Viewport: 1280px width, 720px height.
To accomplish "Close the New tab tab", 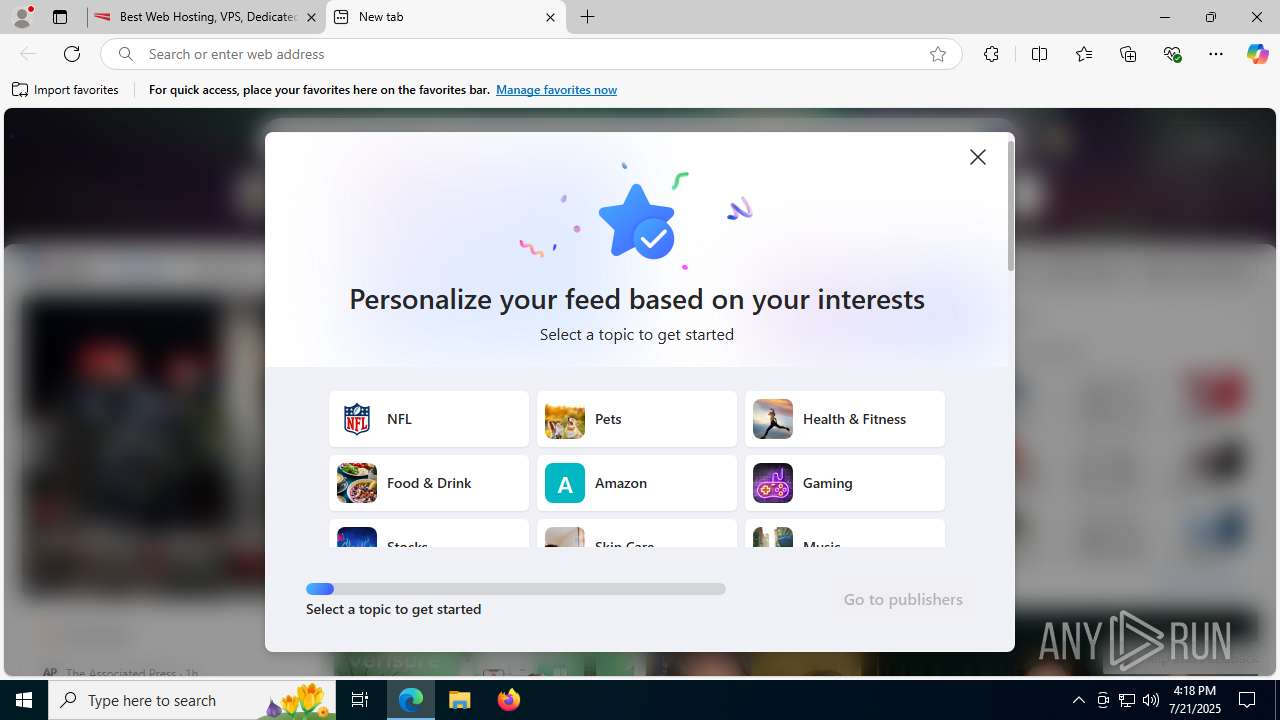I will (x=550, y=17).
